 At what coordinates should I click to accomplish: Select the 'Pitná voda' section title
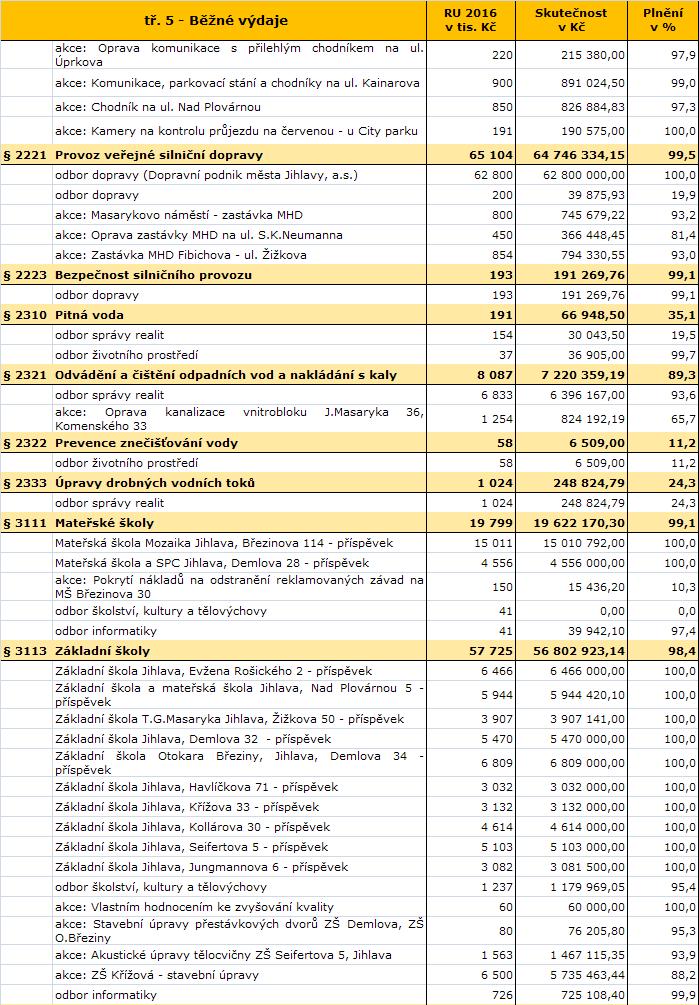pyautogui.click(x=90, y=315)
